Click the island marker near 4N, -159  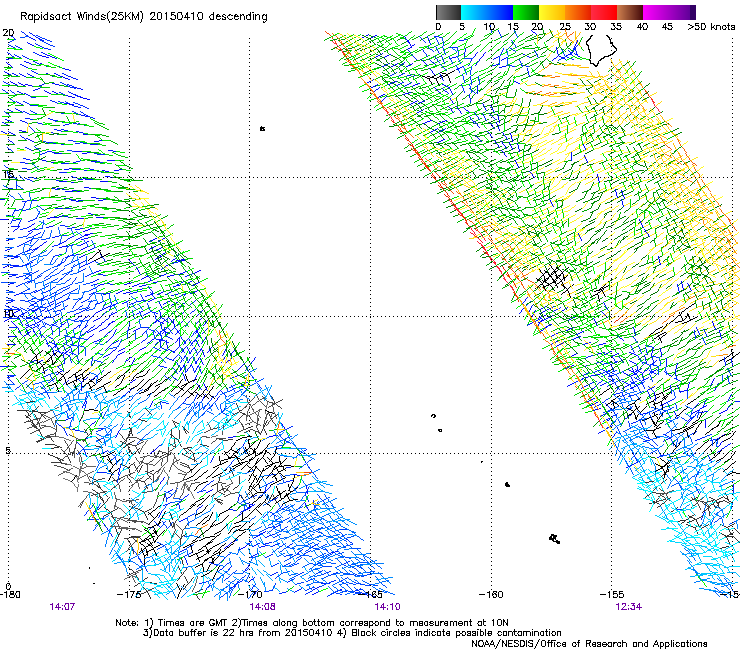point(507,484)
